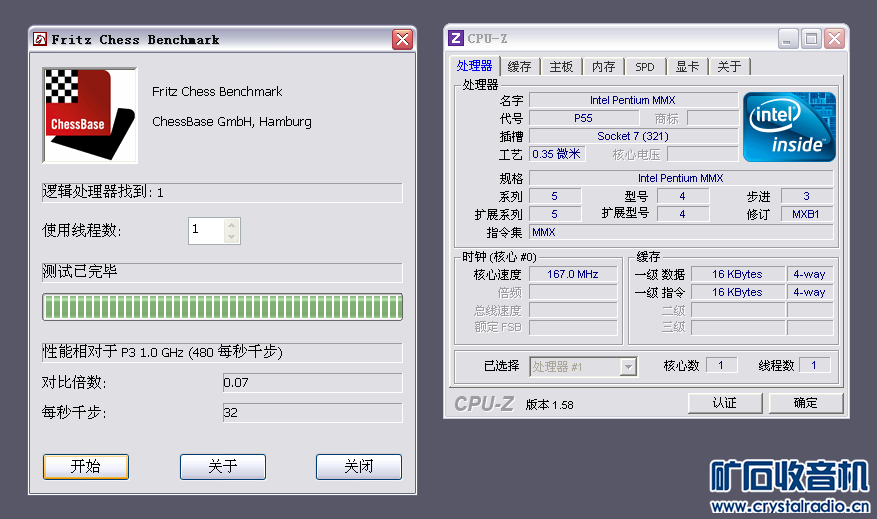Click the 确定 button in CPU-Z
Screen dimensions: 877x519
point(806,403)
